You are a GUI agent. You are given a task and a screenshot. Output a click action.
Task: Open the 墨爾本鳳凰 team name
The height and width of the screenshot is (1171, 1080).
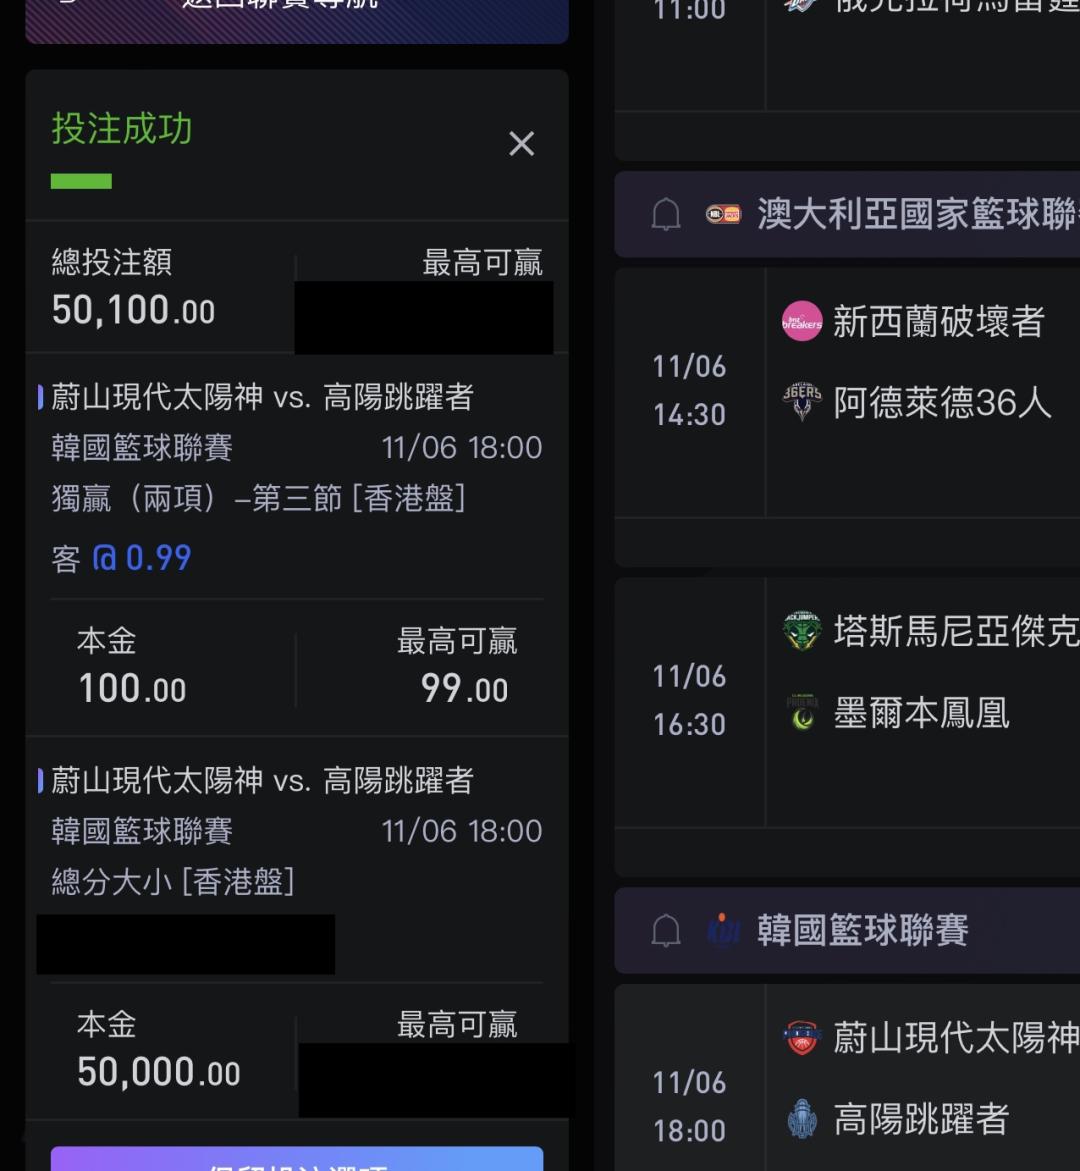(921, 713)
